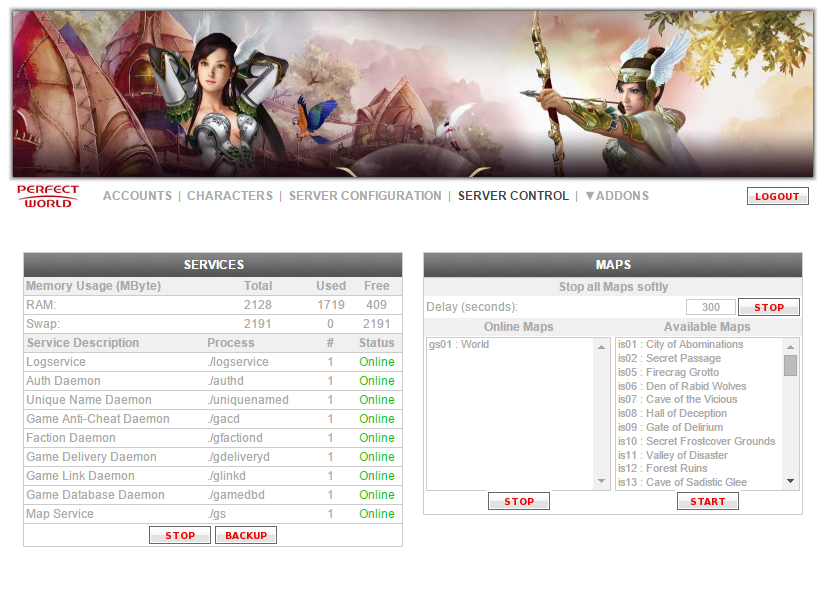Open the ACCOUNTS menu item
Image resolution: width=829 pixels, height=601 pixels.
pyautogui.click(x=137, y=196)
